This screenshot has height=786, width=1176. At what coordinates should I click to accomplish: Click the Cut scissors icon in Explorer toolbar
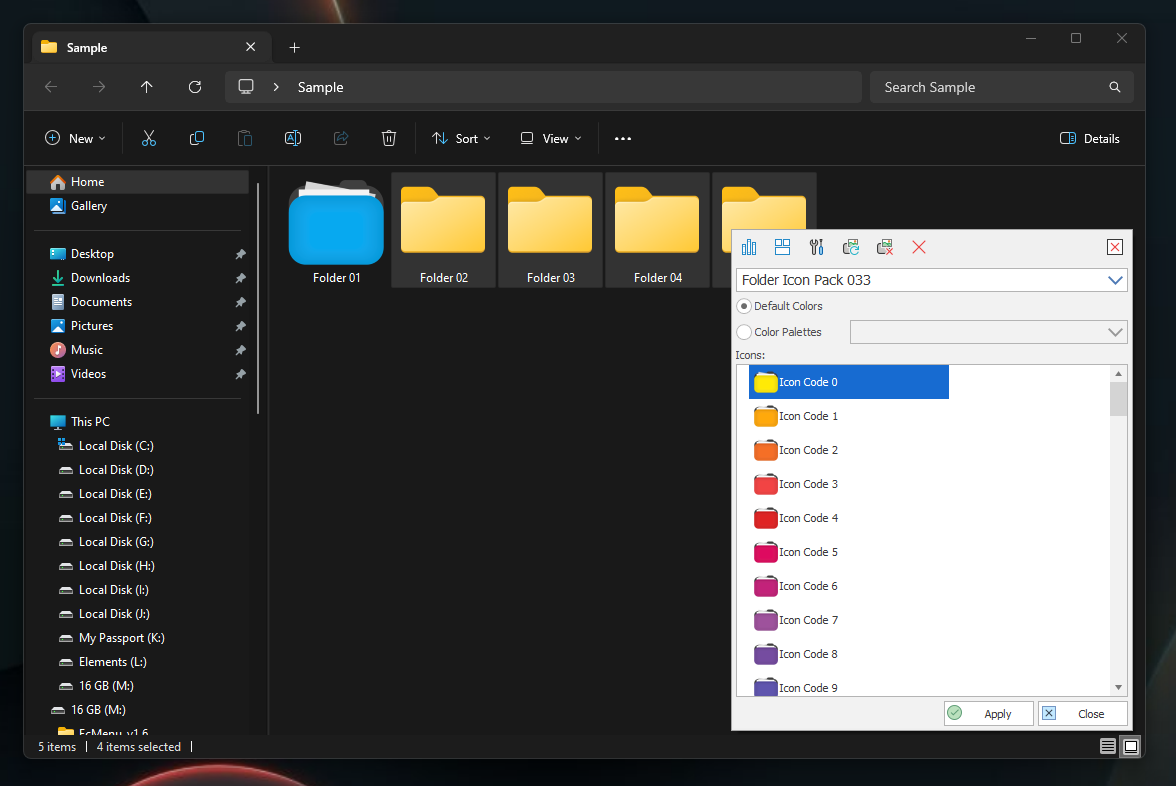148,138
